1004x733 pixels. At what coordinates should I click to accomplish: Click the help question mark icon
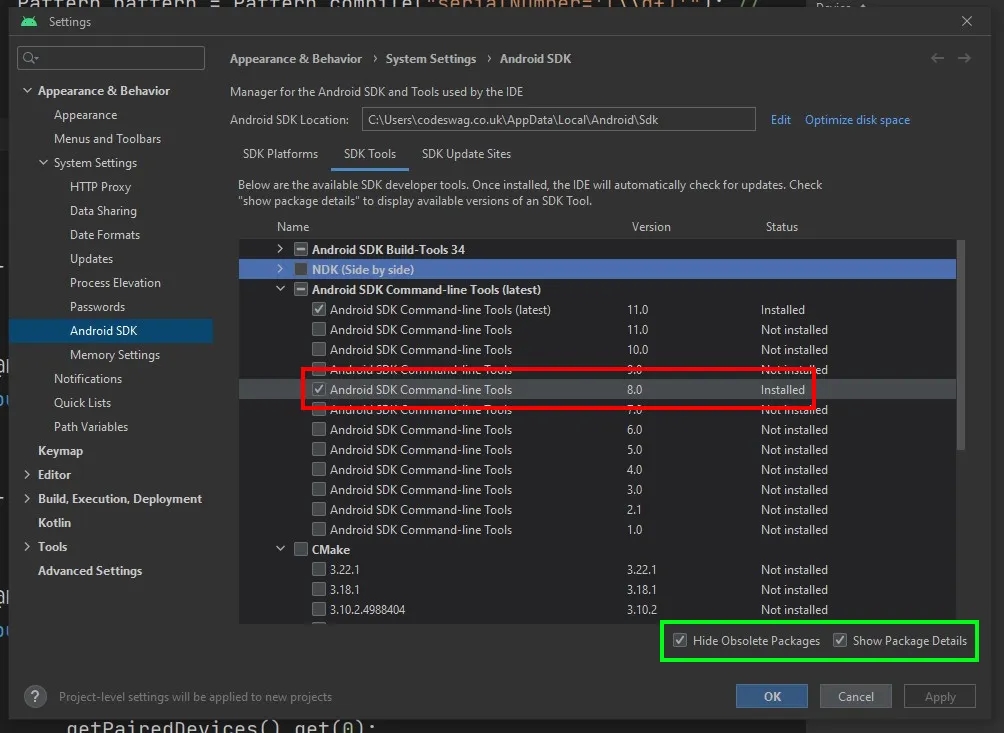[35, 697]
